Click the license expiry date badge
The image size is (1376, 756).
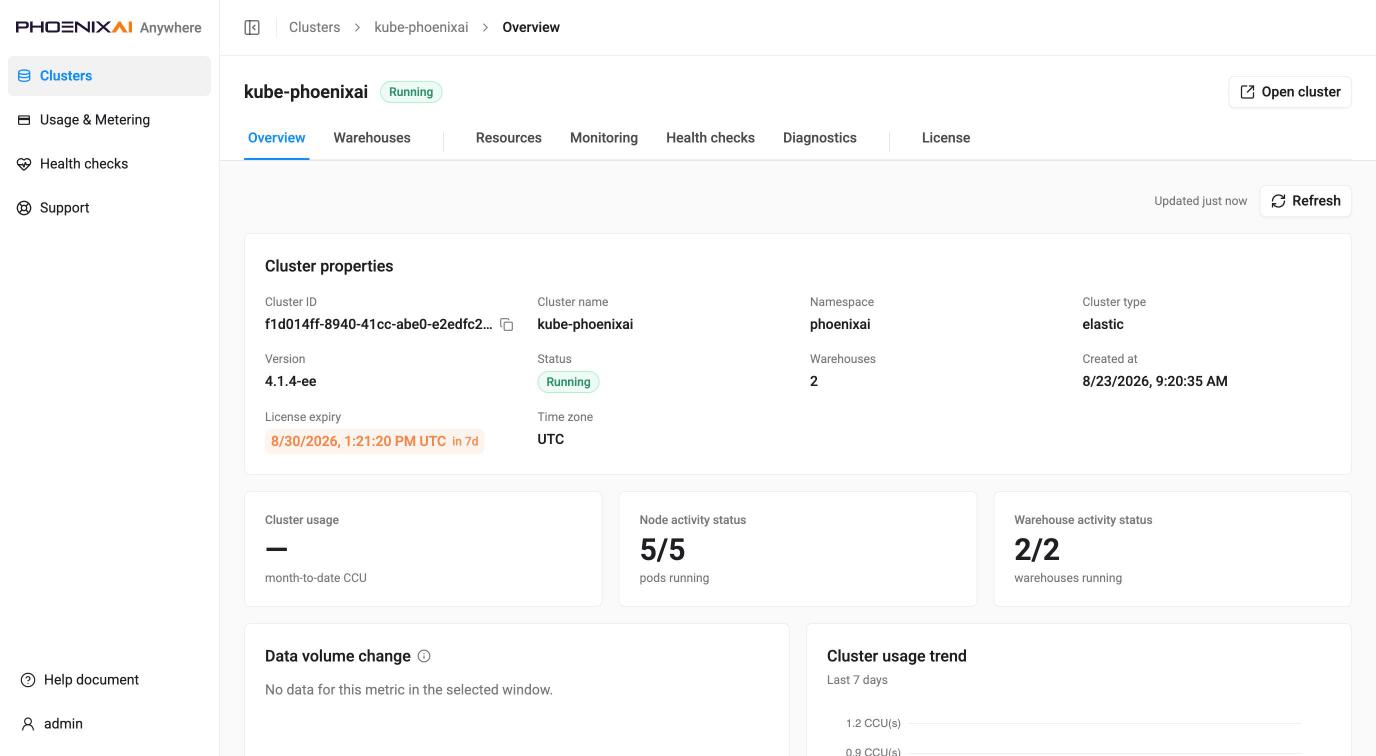375,441
